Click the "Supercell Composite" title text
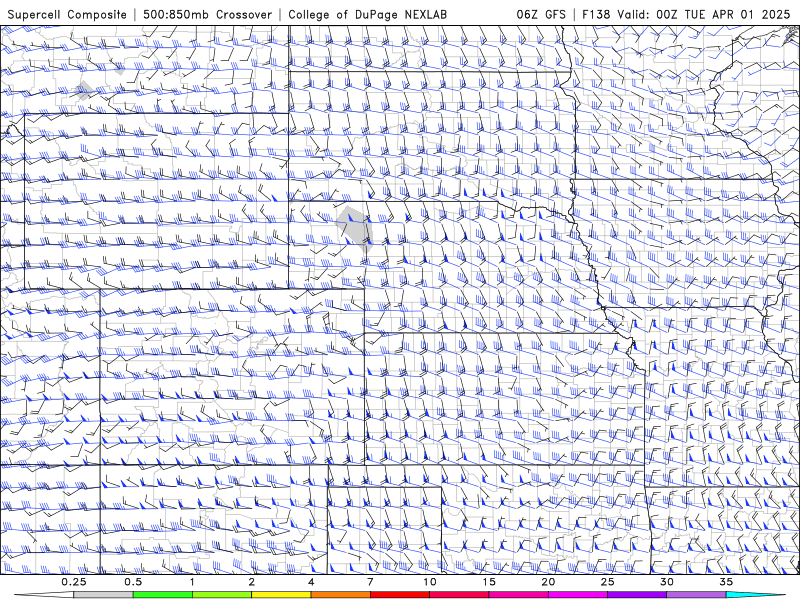 point(67,14)
